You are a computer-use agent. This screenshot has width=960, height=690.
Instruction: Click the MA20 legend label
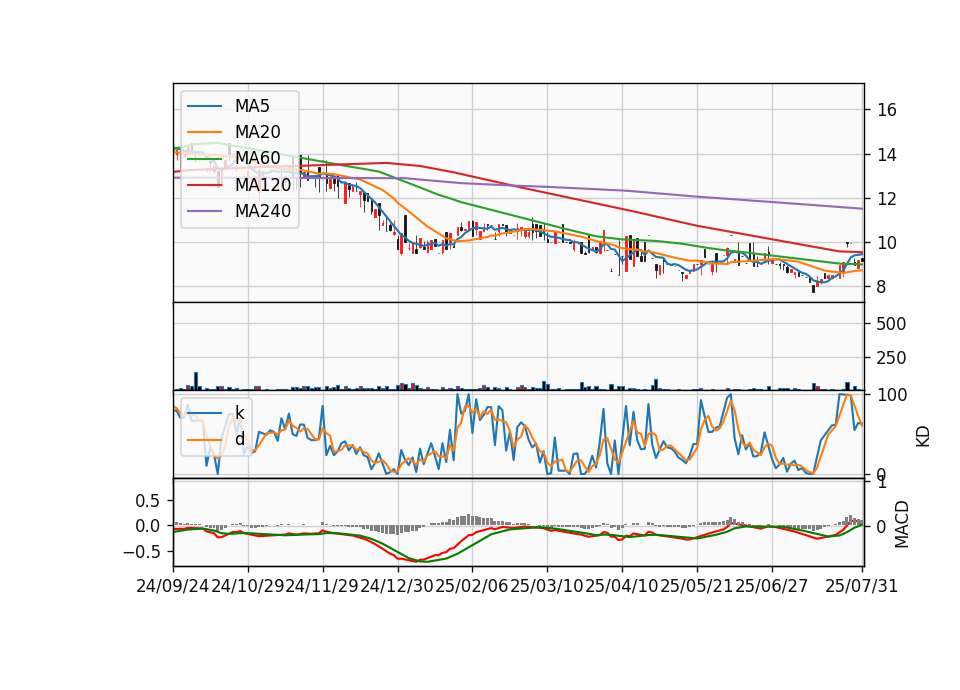pyautogui.click(x=257, y=132)
